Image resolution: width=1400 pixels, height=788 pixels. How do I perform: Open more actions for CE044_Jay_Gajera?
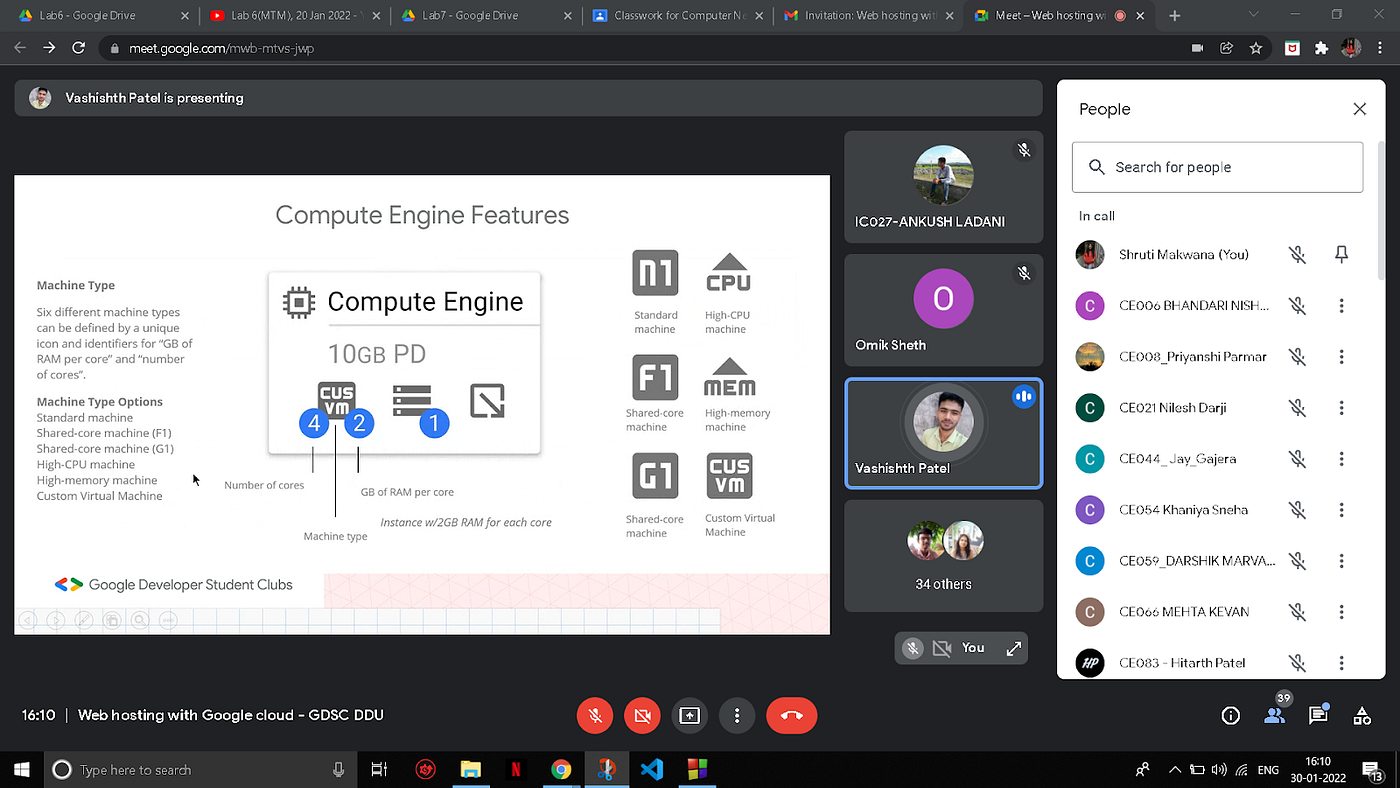1342,459
